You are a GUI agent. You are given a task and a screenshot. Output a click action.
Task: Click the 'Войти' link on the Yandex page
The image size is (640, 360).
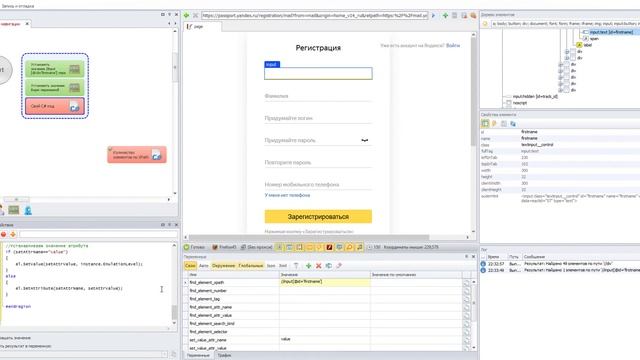click(x=453, y=45)
